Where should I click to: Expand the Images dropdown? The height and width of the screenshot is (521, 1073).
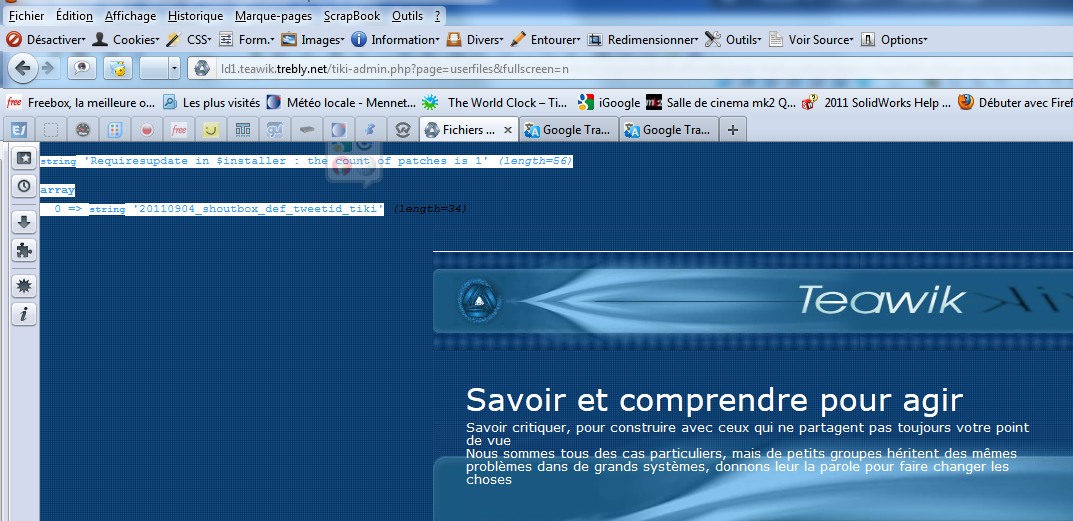tap(313, 40)
